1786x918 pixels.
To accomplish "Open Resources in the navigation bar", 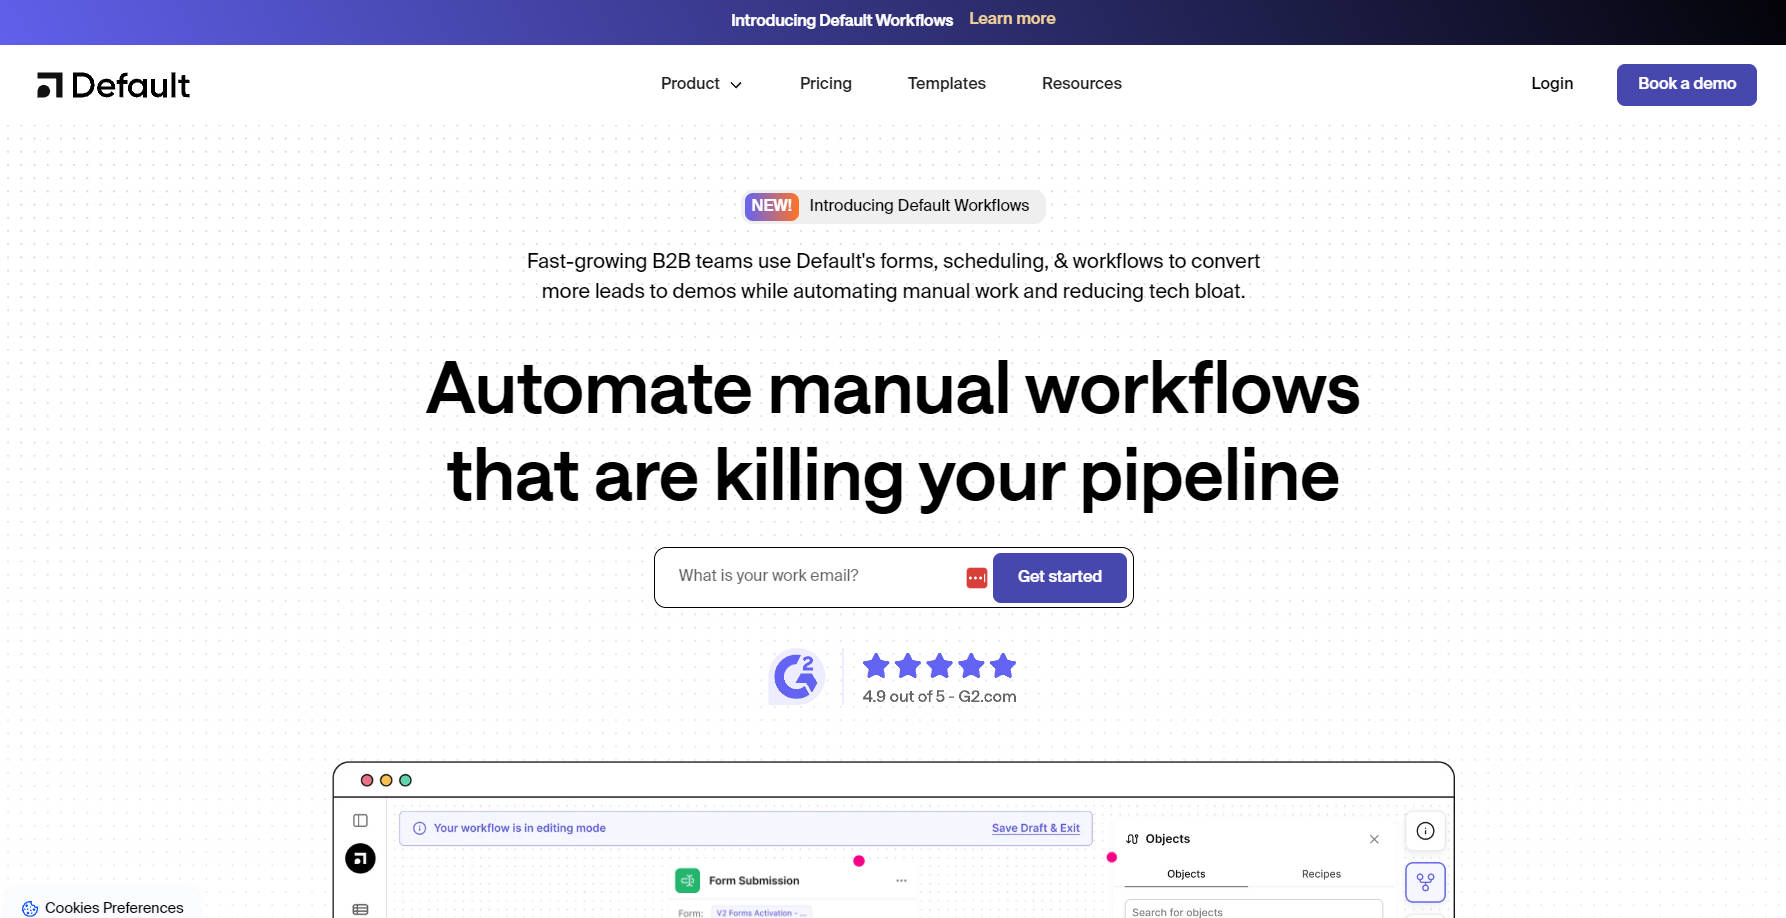I will click(1081, 84).
